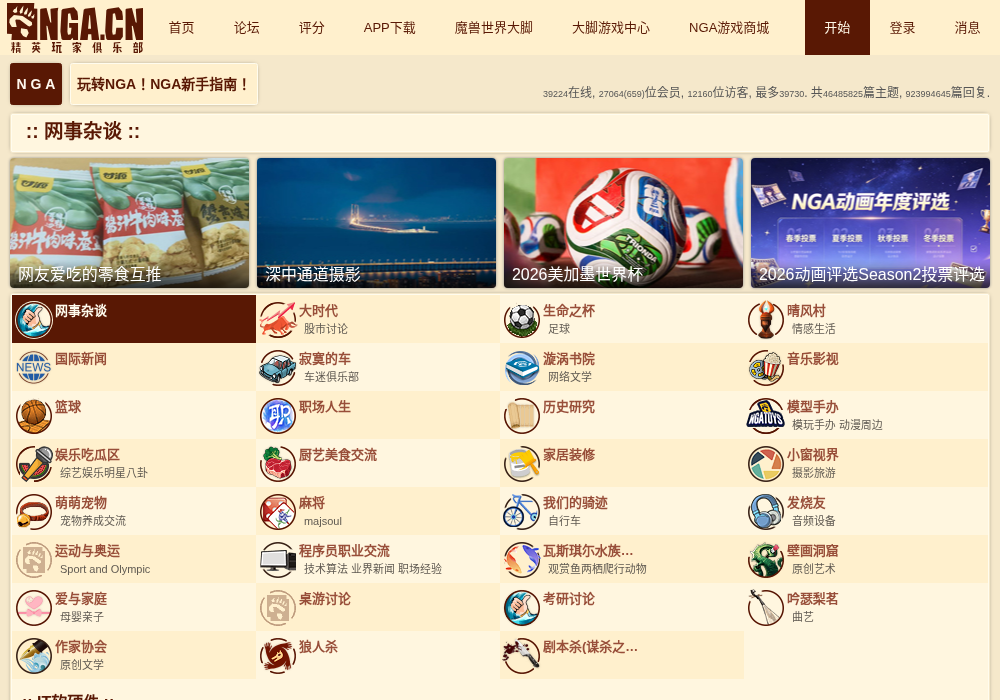1000x700 pixels.
Task: Open the blue car icon for 寂寞的车
Action: point(277,368)
